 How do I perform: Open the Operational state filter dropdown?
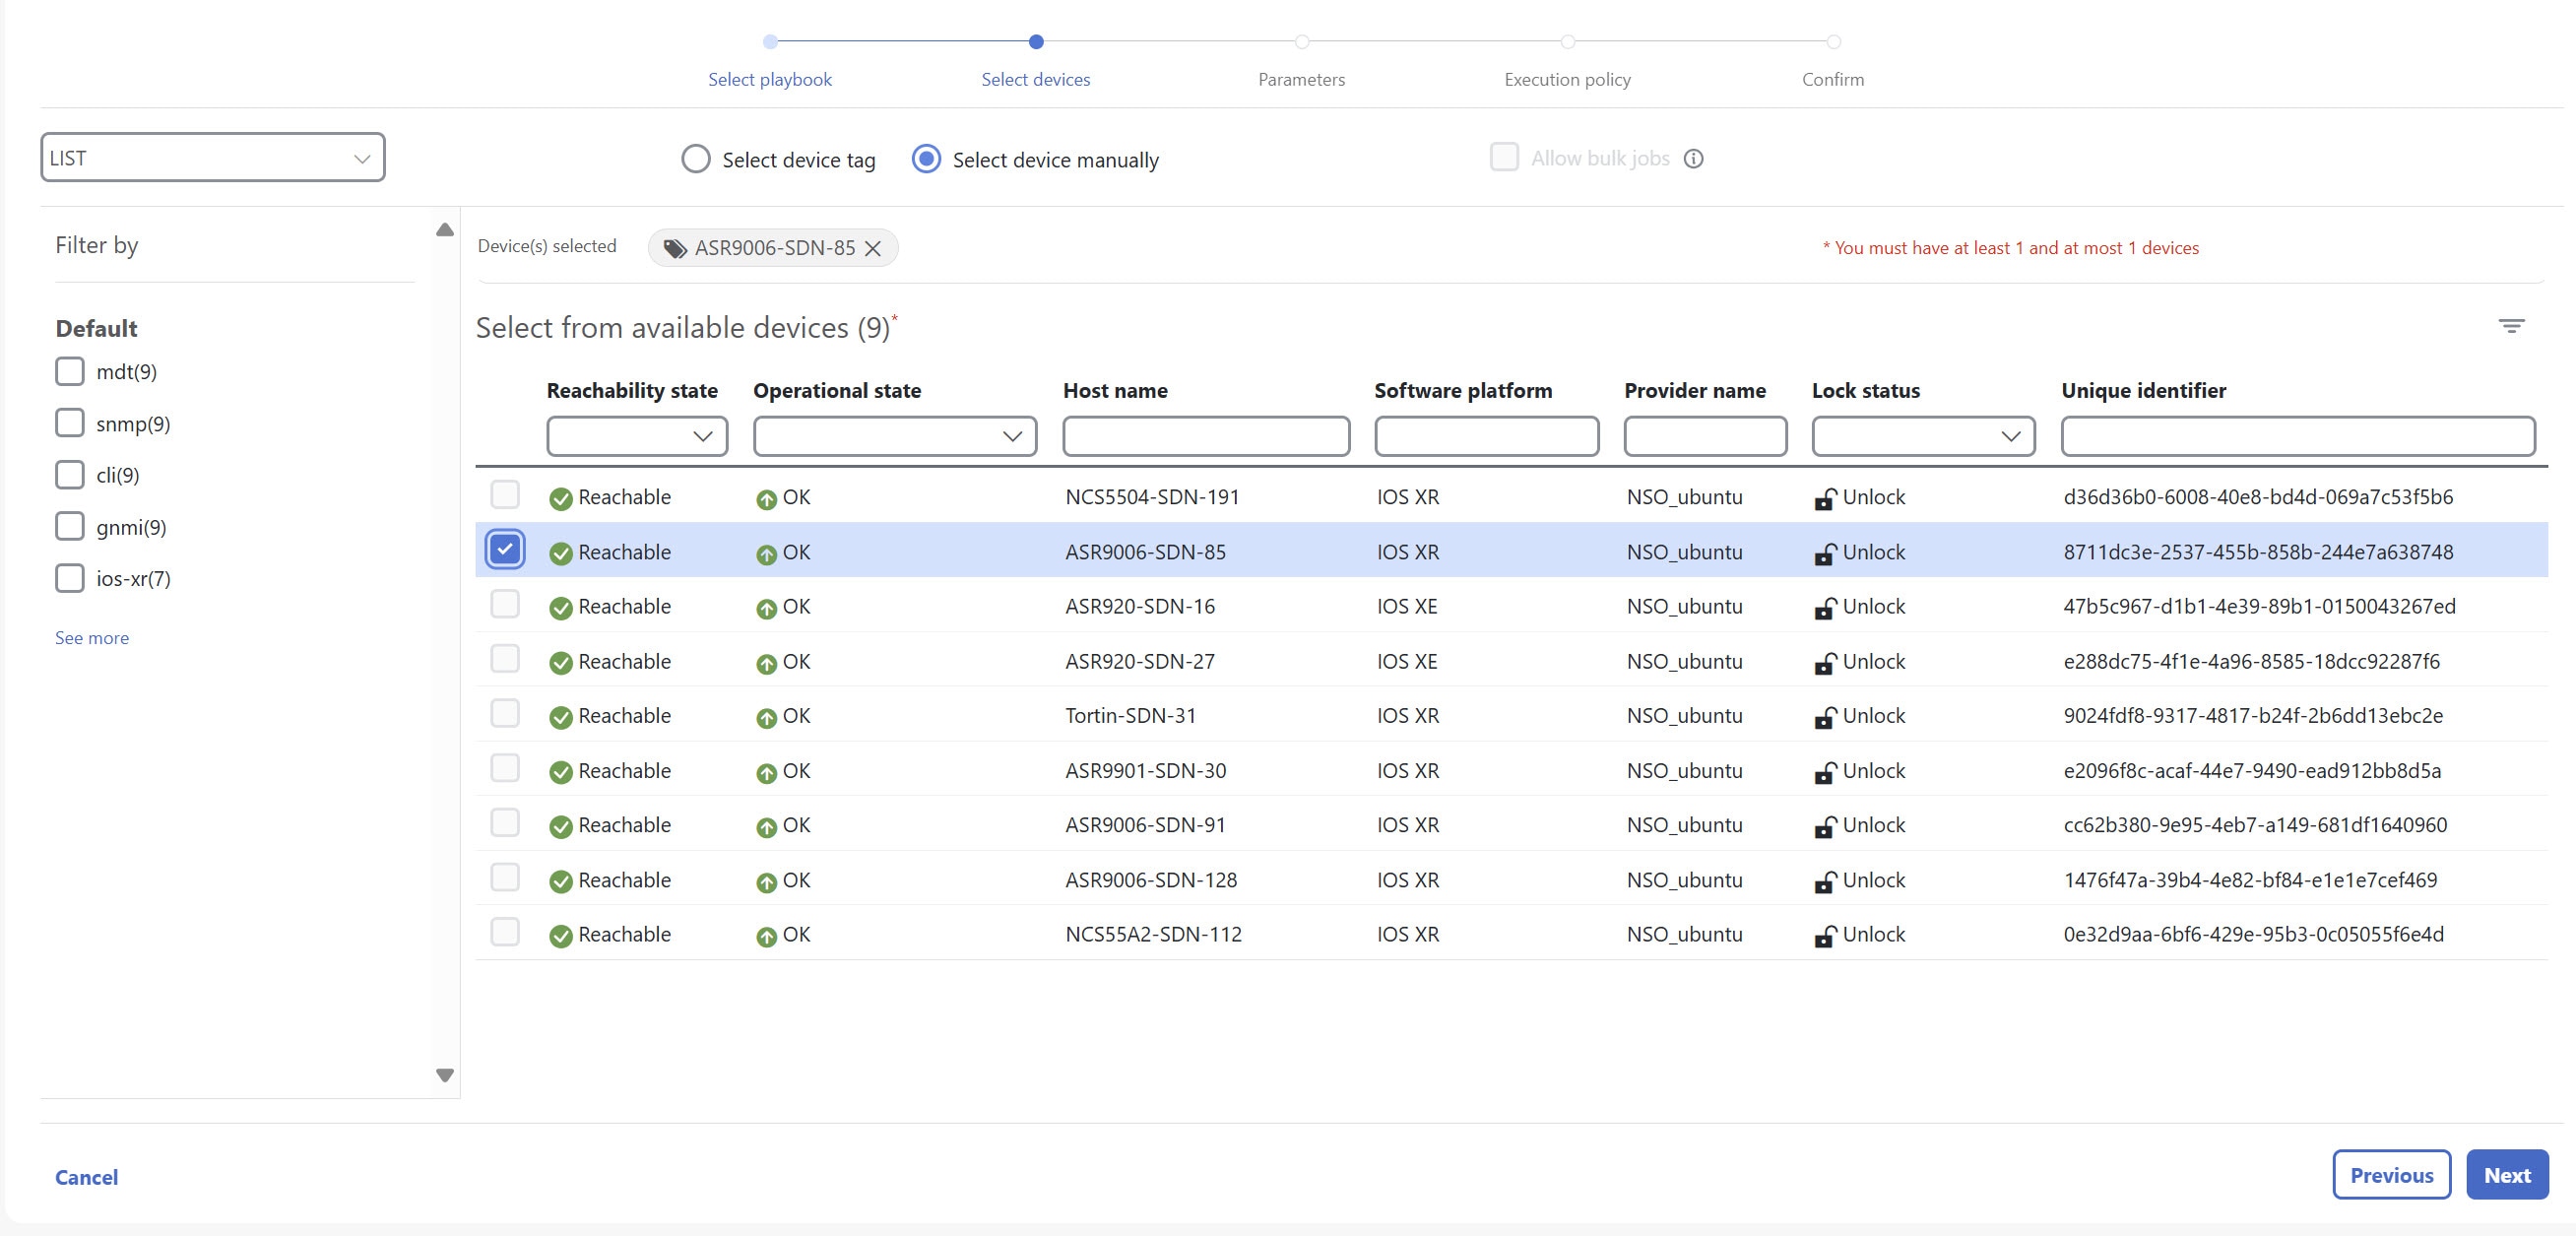click(895, 436)
